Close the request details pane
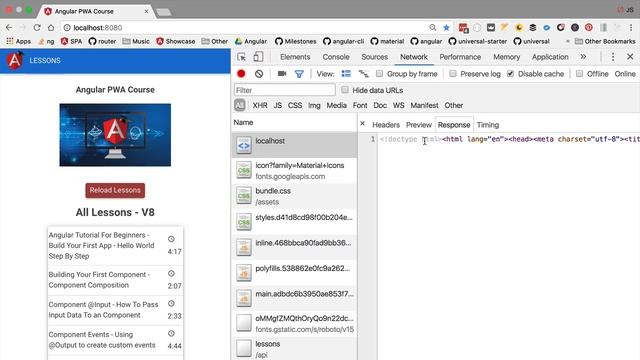This screenshot has height=360, width=640. 362,123
